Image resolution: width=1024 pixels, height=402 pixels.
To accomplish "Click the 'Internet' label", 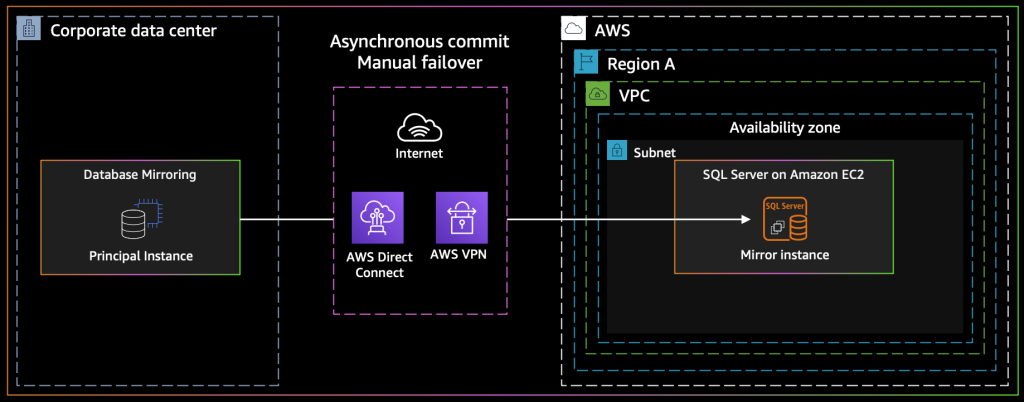I will [419, 154].
